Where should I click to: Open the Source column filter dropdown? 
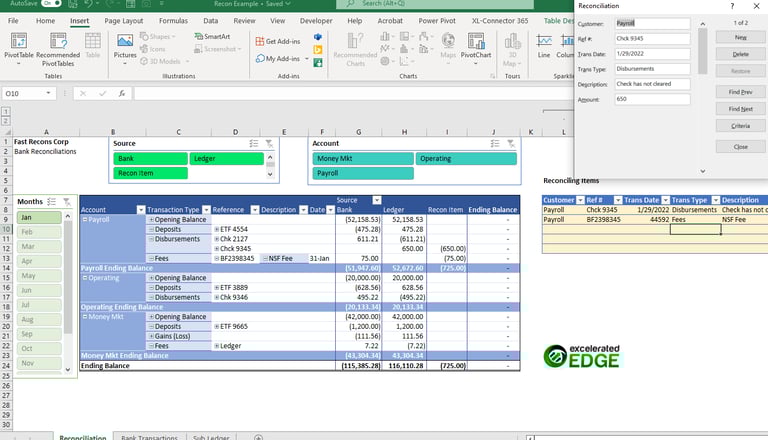click(377, 200)
